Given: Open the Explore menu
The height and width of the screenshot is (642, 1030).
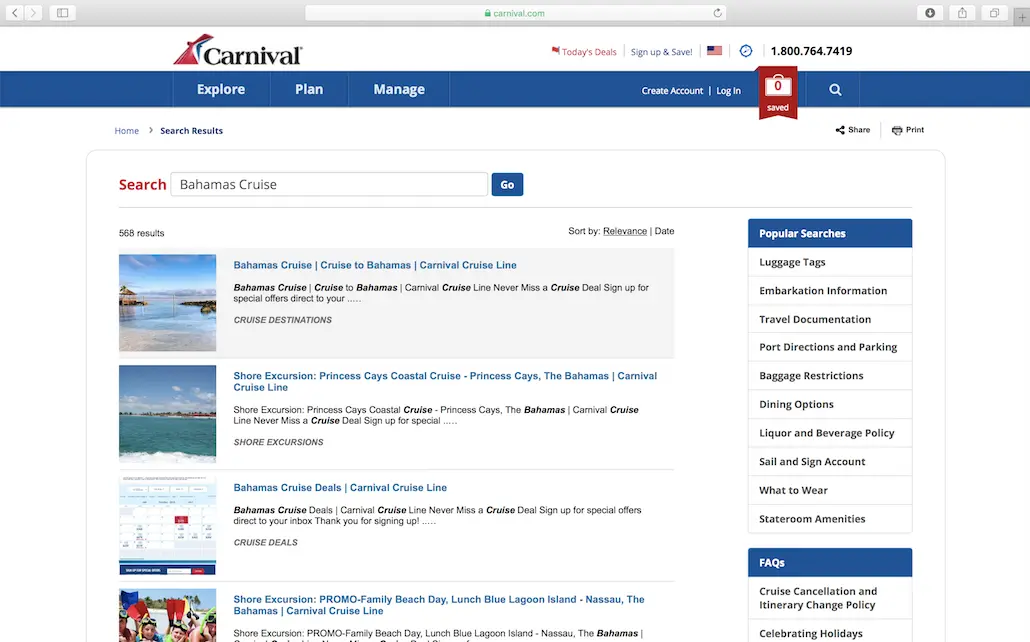Looking at the screenshot, I should [221, 89].
